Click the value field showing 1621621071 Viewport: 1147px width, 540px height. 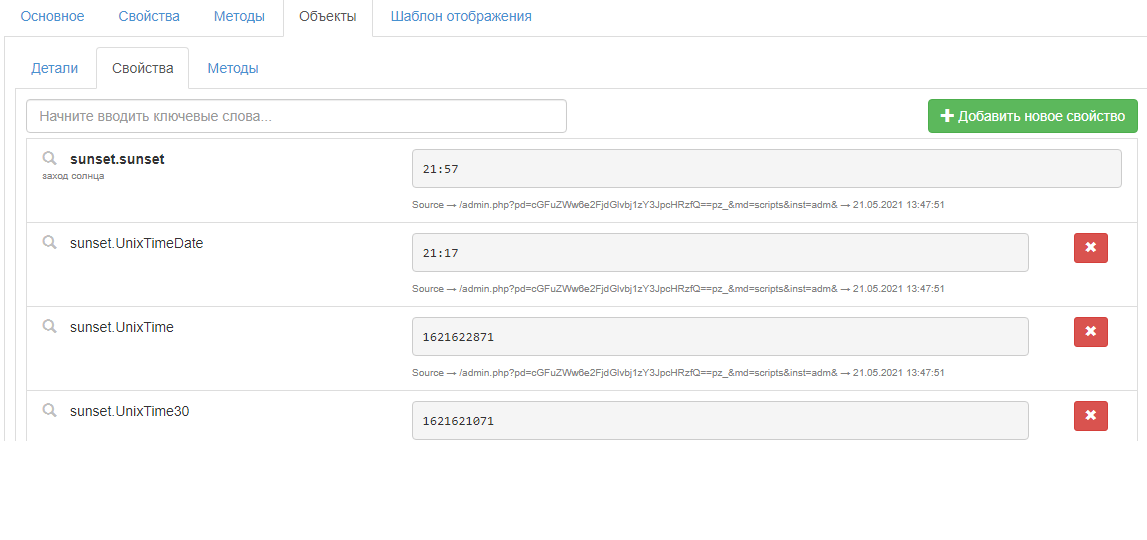click(720, 420)
